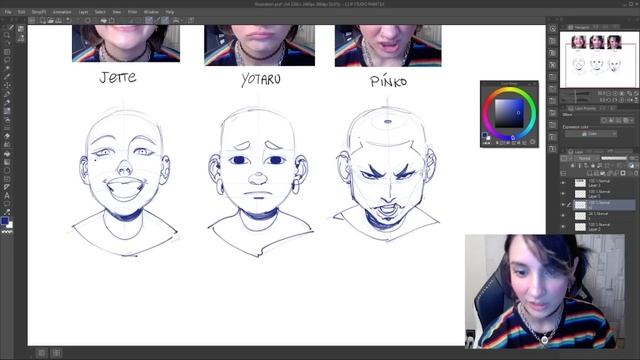
Task: Select the Gradient tool
Action: coord(7,162)
